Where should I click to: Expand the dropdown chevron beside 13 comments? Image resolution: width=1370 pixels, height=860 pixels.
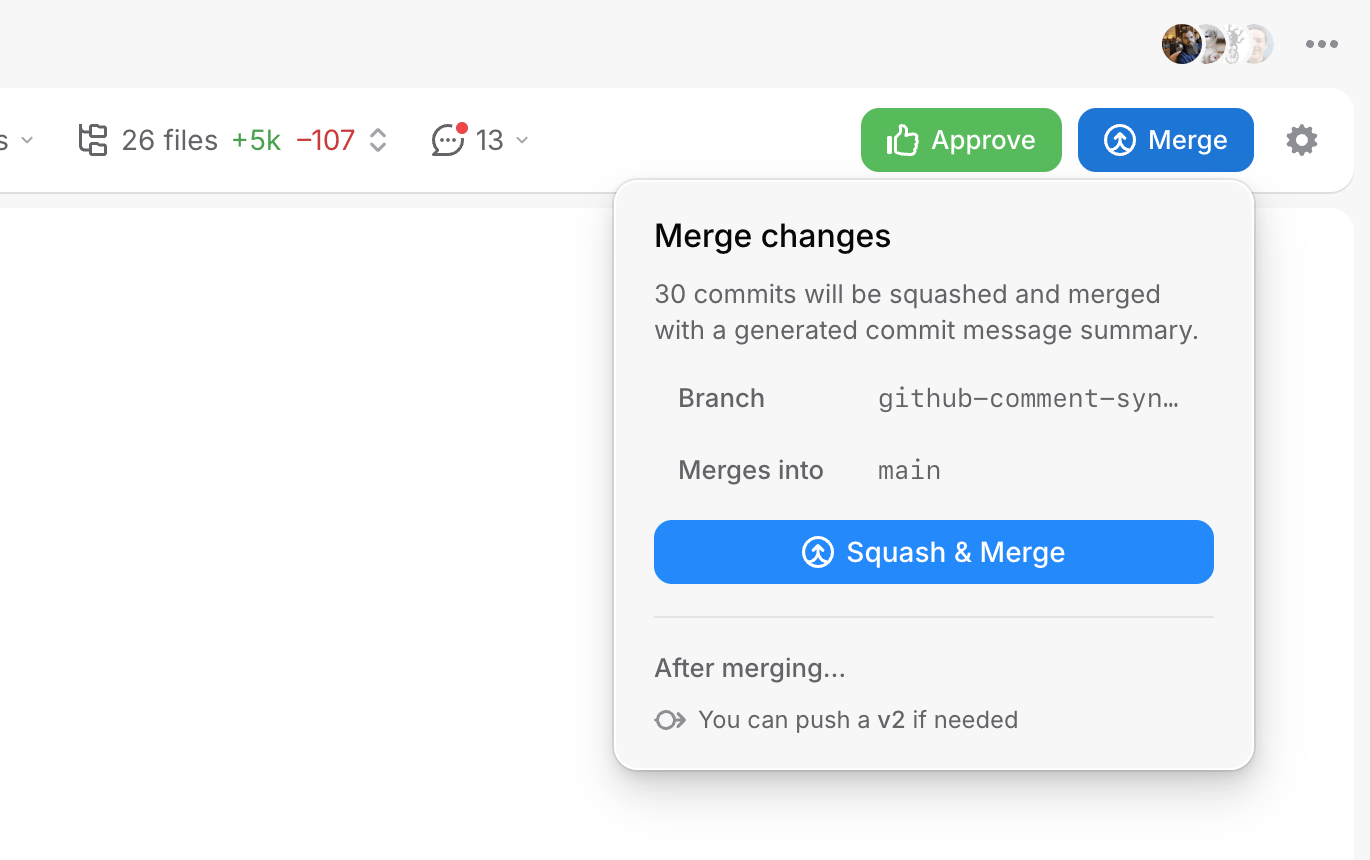pos(522,140)
